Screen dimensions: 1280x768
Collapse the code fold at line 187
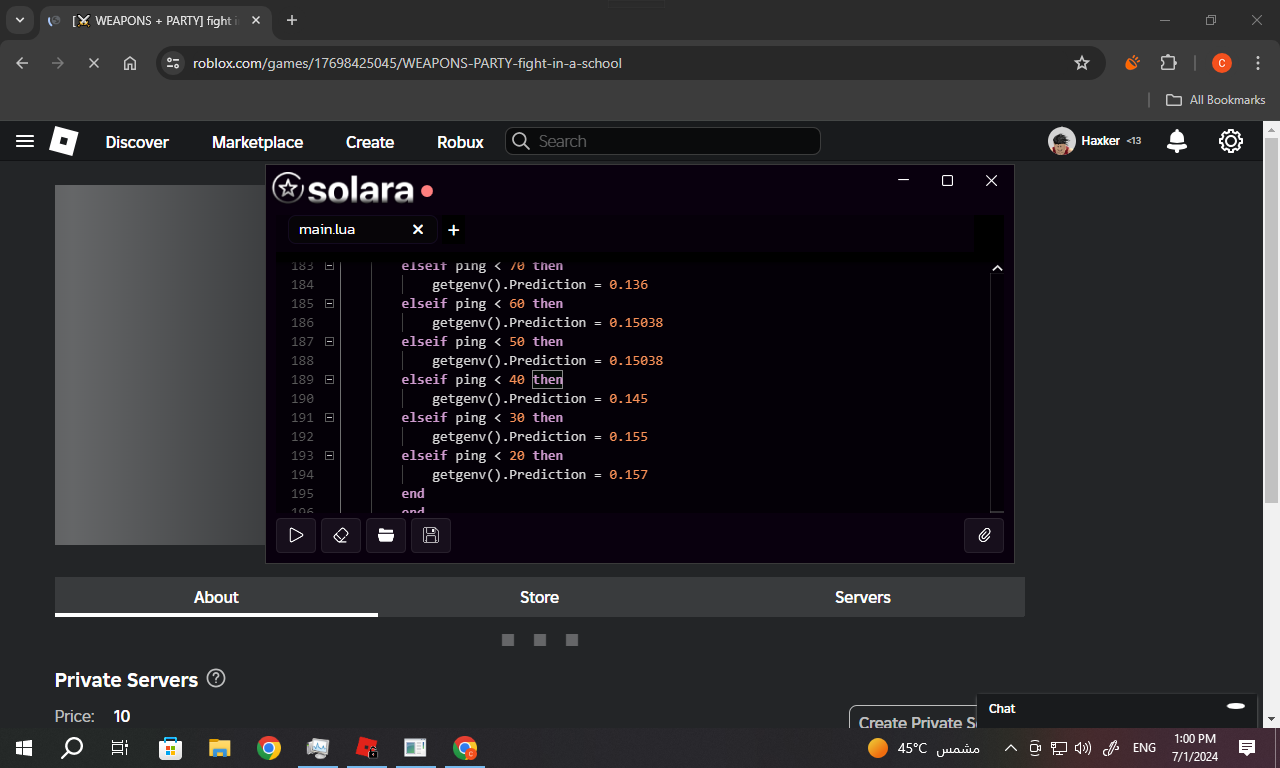(329, 342)
